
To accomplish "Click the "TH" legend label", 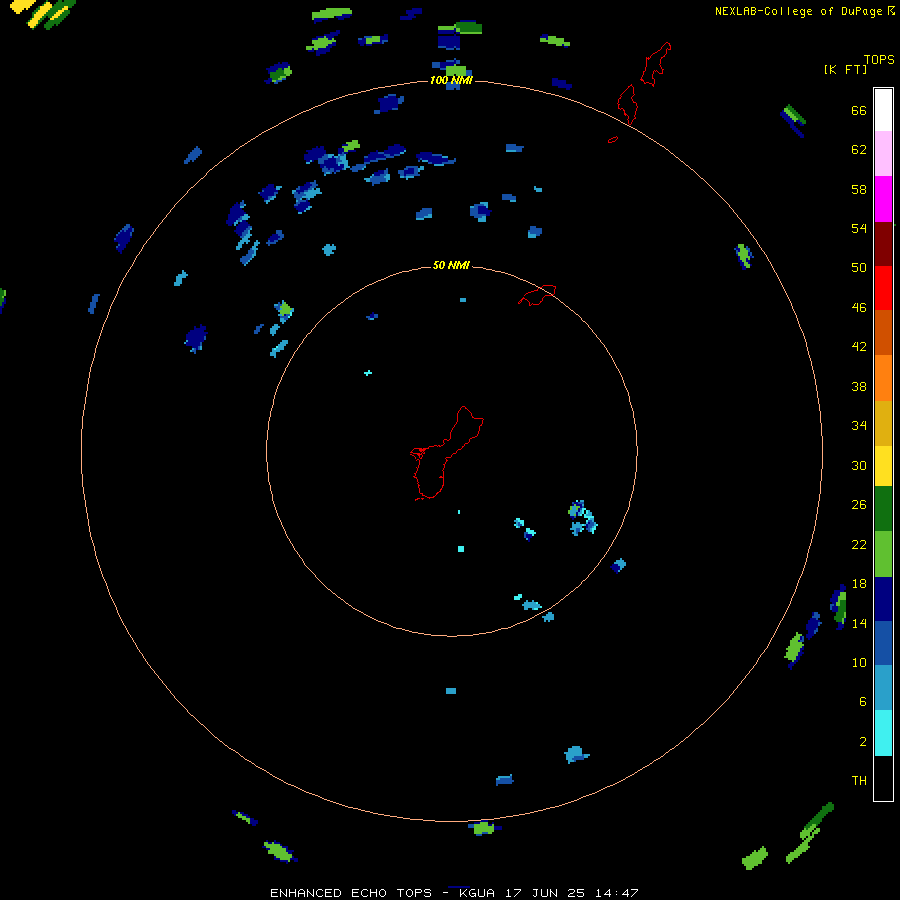I will [x=859, y=781].
